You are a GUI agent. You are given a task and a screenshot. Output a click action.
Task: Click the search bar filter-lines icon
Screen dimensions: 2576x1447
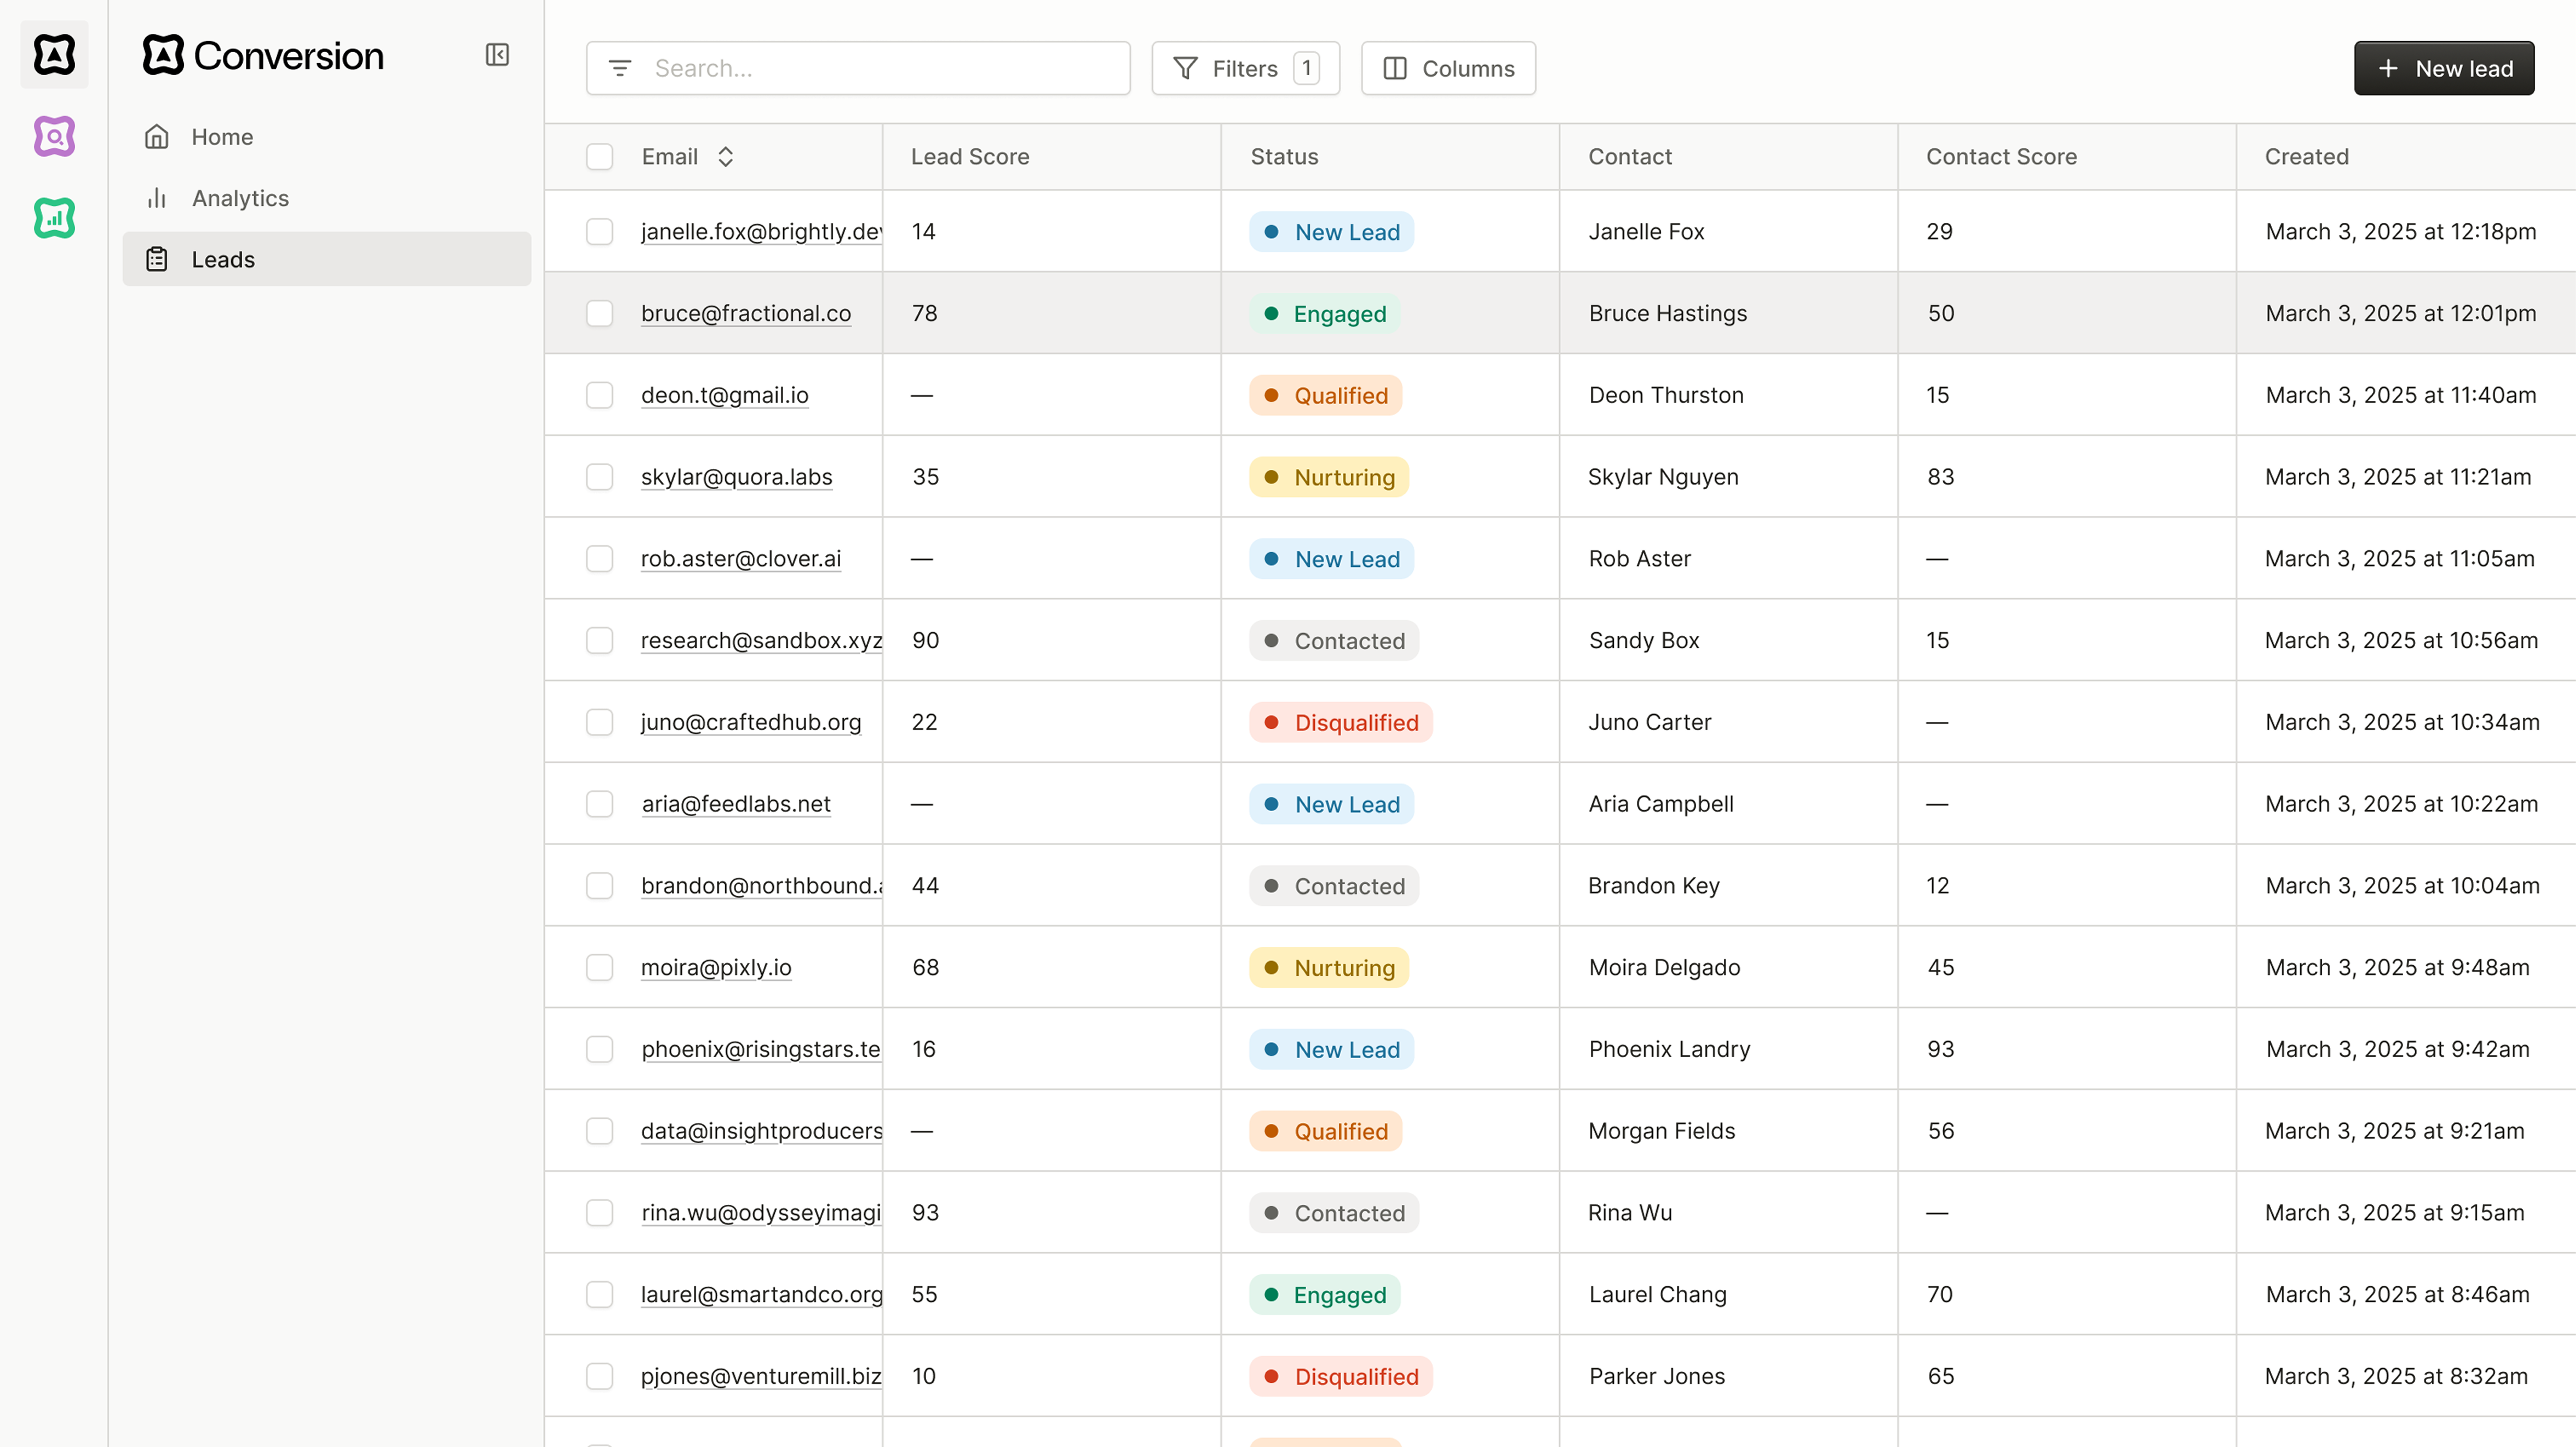coord(620,68)
